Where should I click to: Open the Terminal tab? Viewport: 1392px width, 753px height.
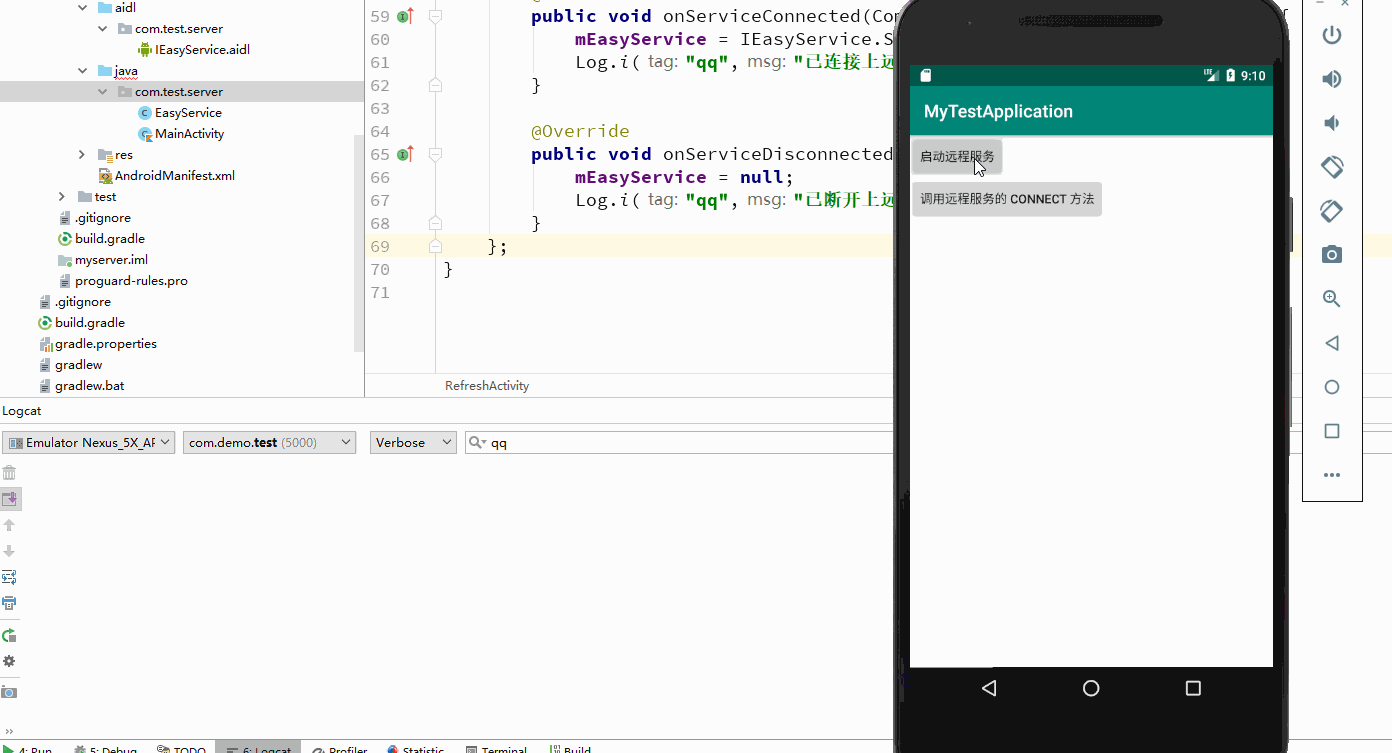tap(495, 748)
